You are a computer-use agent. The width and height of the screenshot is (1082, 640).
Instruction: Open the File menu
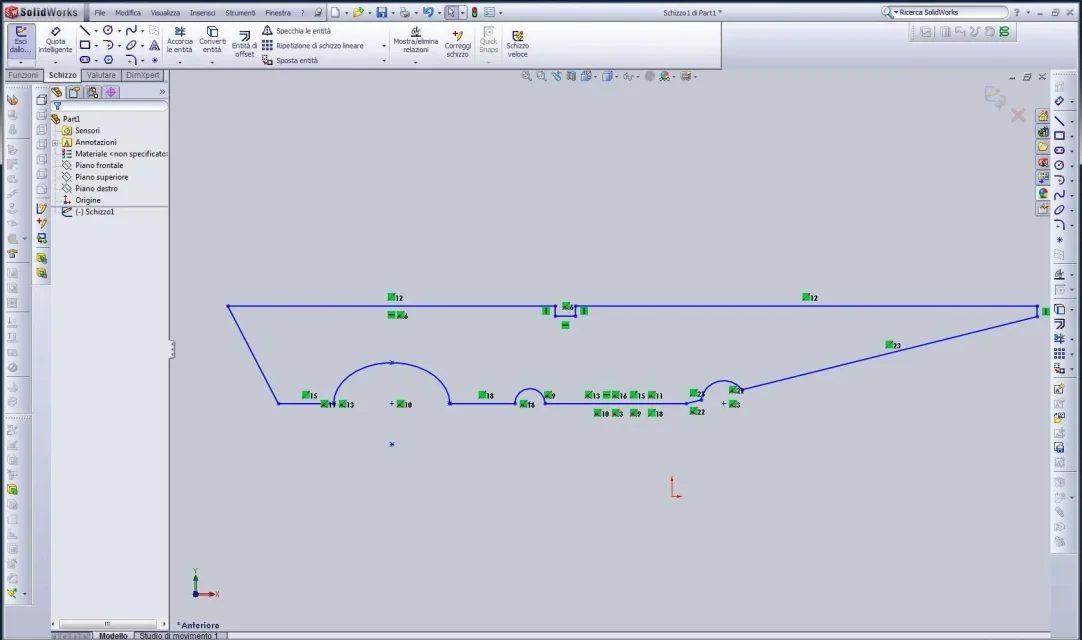pos(100,12)
